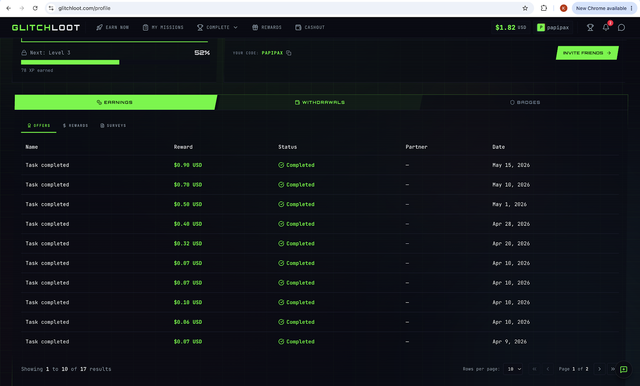The image size is (640, 386).
Task: Click the Invite Friends button
Action: tap(587, 53)
